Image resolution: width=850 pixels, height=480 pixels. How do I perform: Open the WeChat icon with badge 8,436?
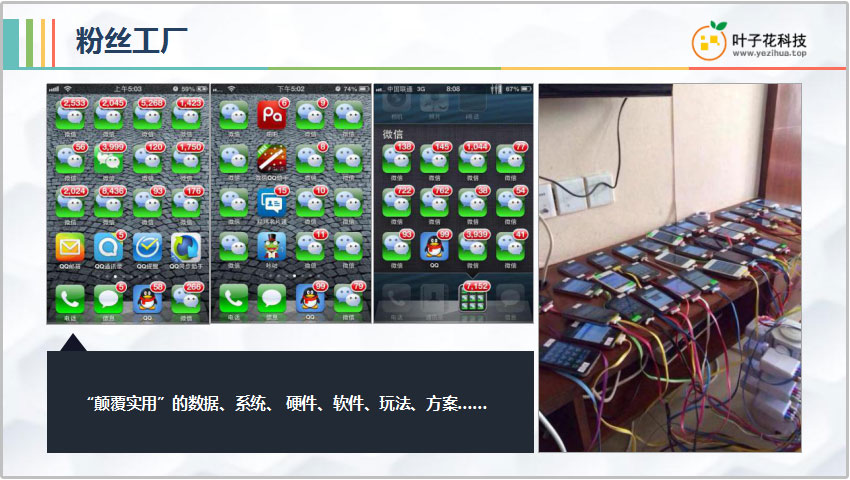[x=108, y=203]
